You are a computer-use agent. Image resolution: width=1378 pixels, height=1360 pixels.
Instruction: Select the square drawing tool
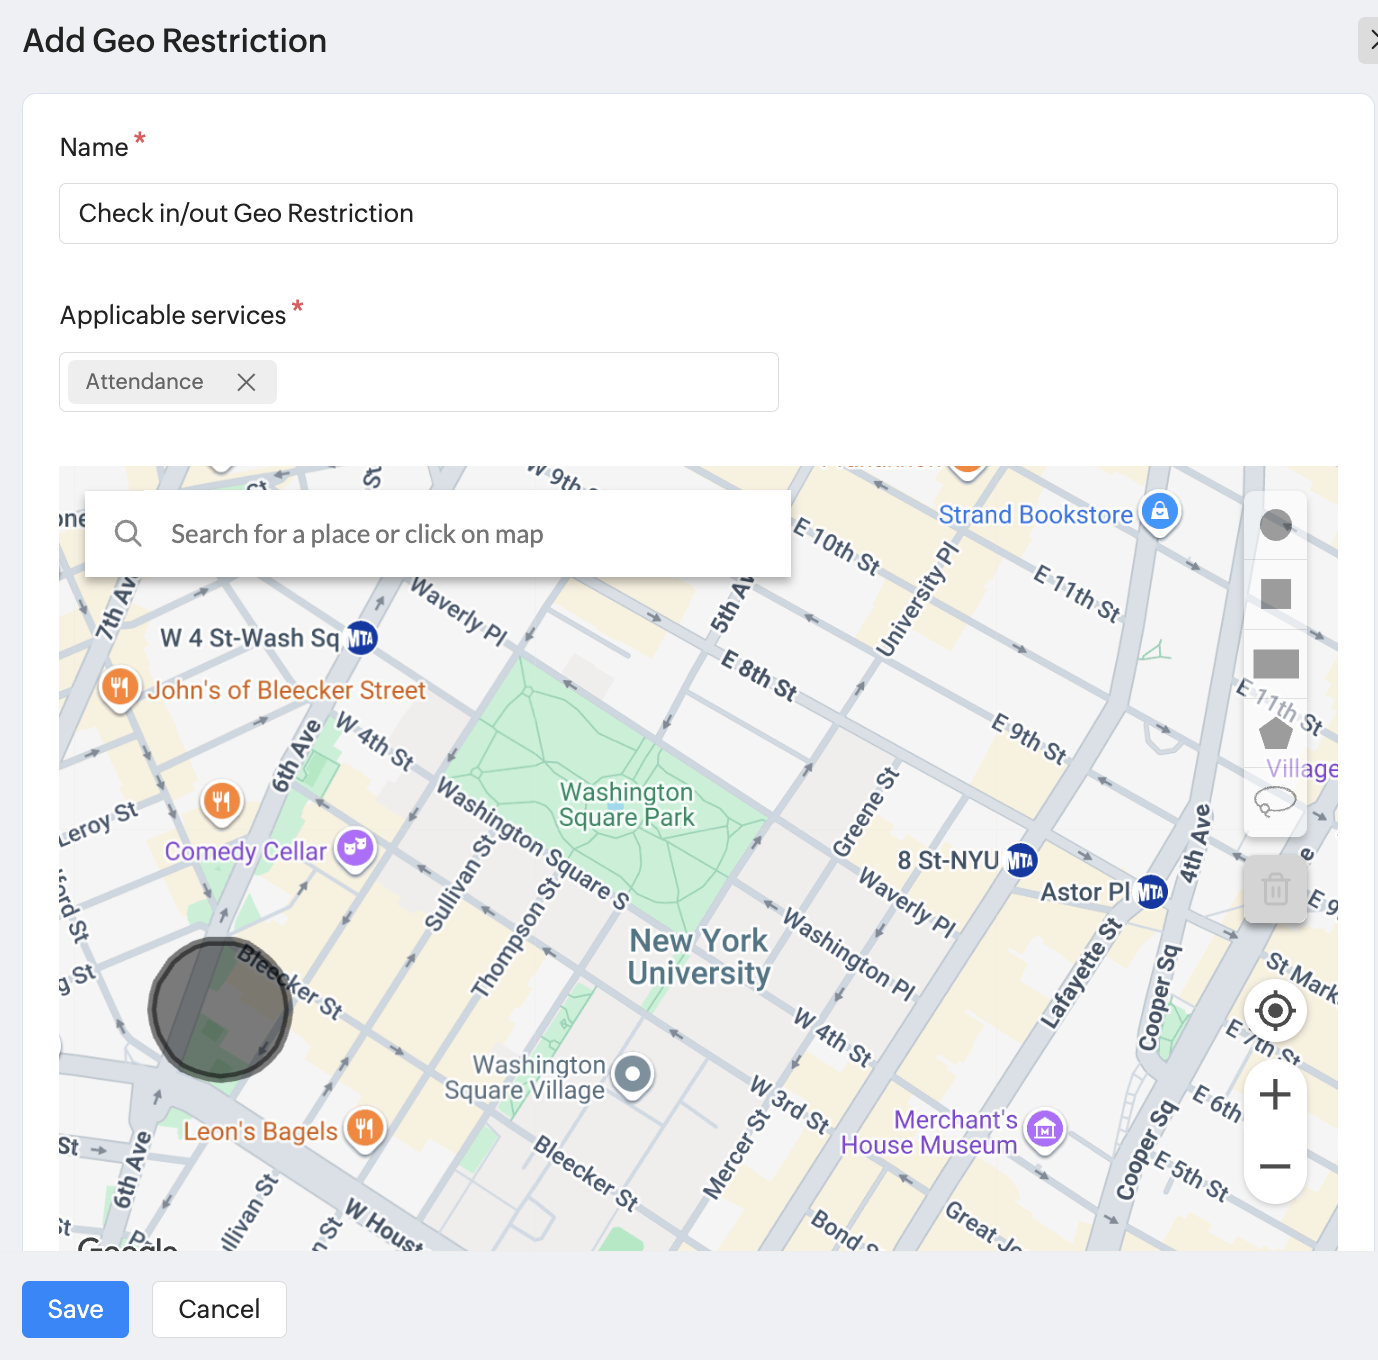(1275, 594)
